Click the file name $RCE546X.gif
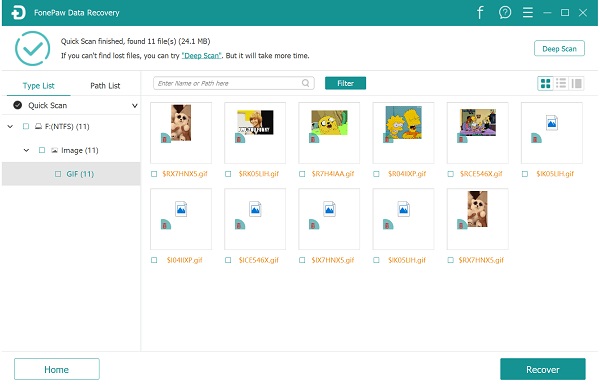The image size is (600, 387). [481, 174]
